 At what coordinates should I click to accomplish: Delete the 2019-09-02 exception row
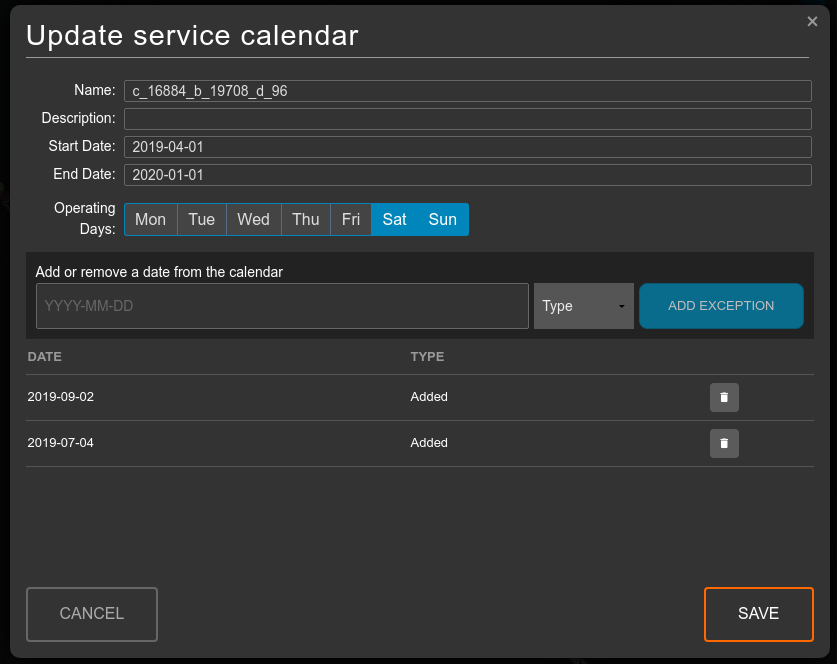(x=724, y=397)
